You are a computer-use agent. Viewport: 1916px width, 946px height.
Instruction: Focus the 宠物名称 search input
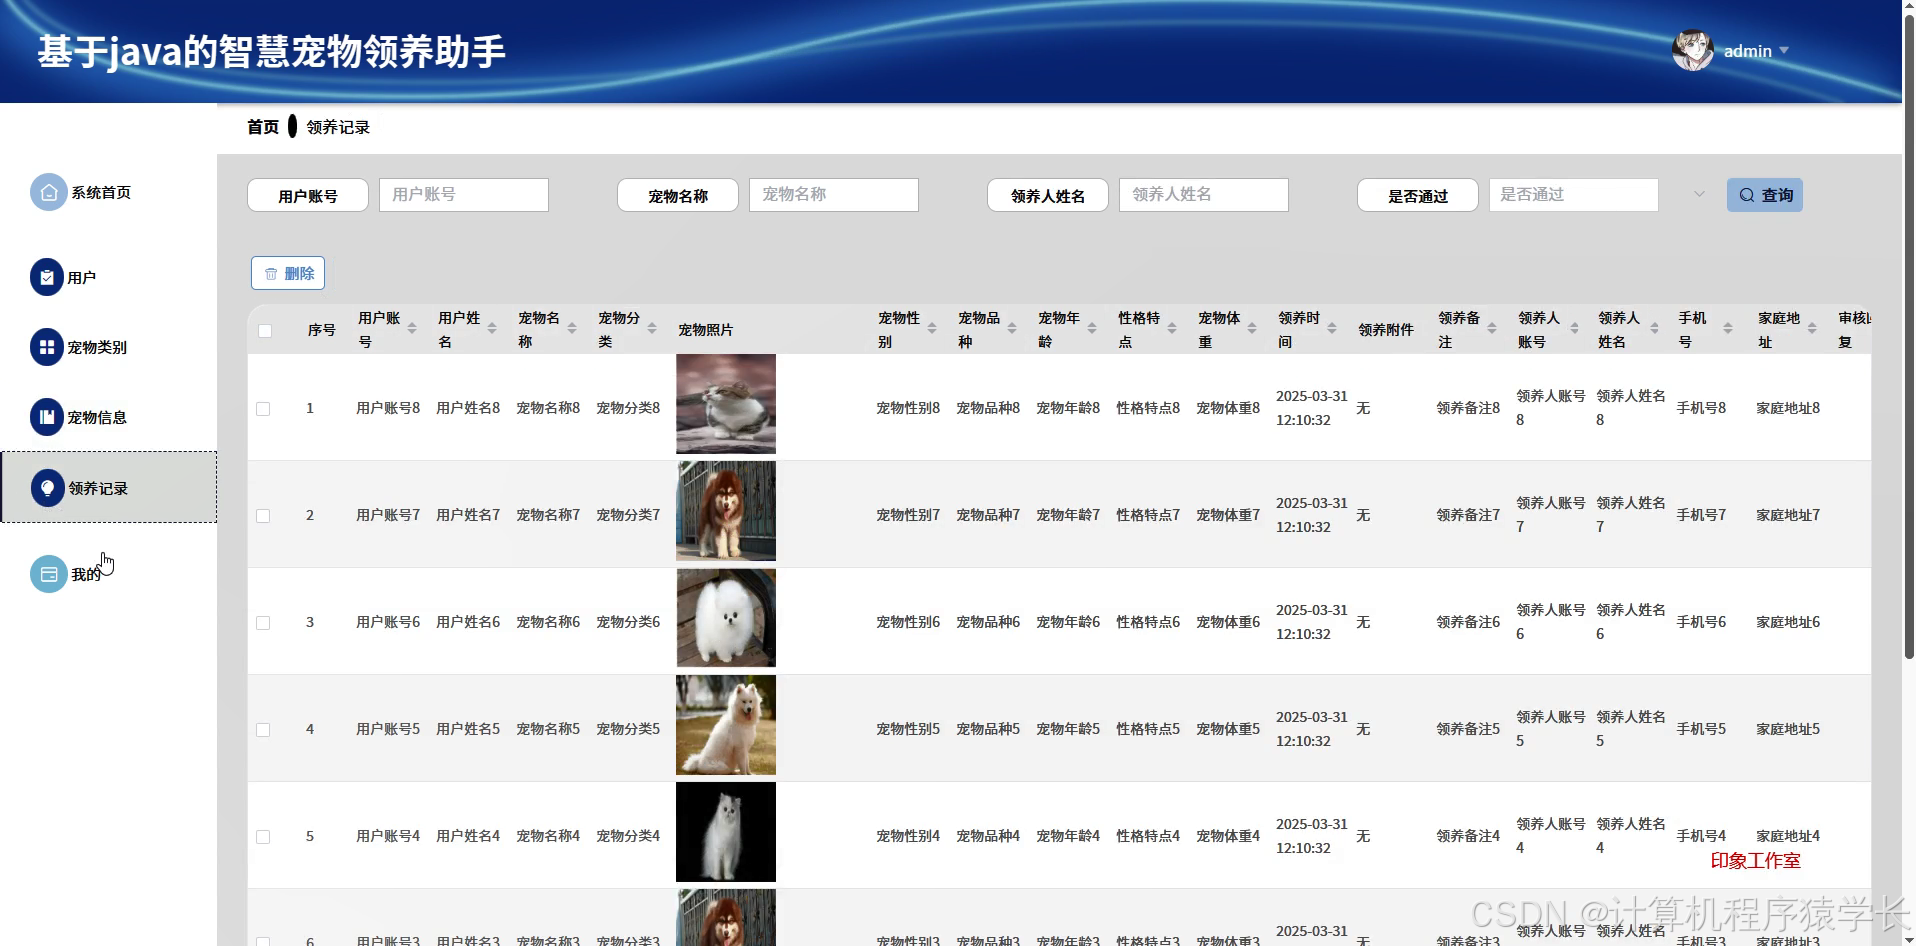point(834,195)
